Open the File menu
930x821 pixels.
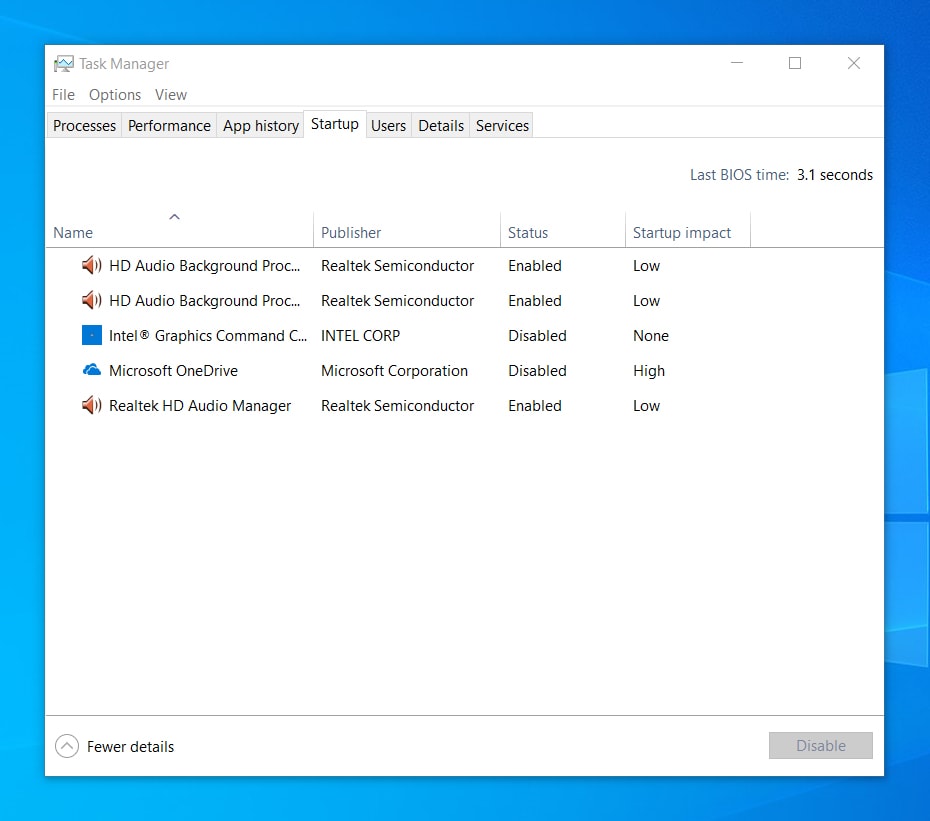[63, 95]
